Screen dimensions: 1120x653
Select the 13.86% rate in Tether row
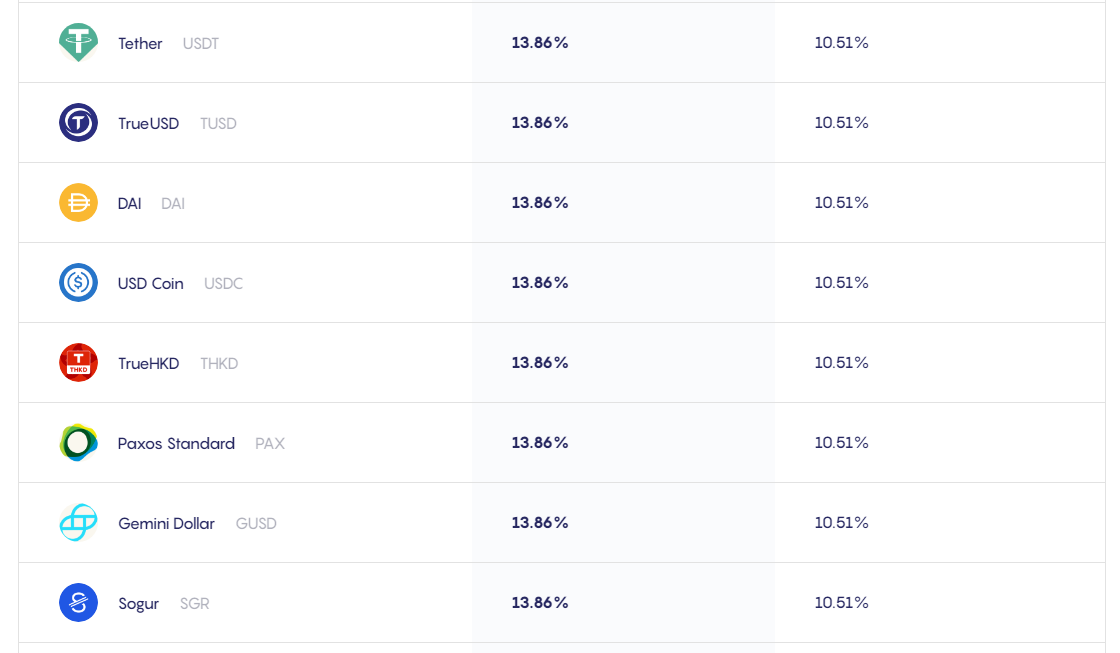[540, 43]
